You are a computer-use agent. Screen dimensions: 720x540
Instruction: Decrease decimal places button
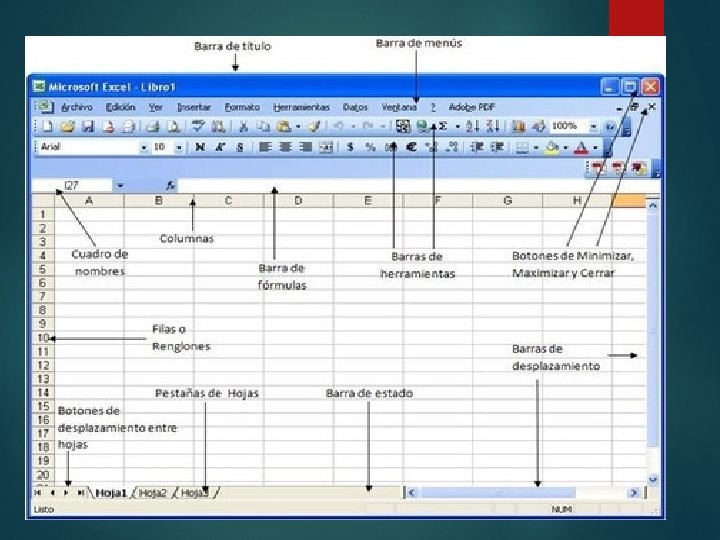[x=452, y=147]
